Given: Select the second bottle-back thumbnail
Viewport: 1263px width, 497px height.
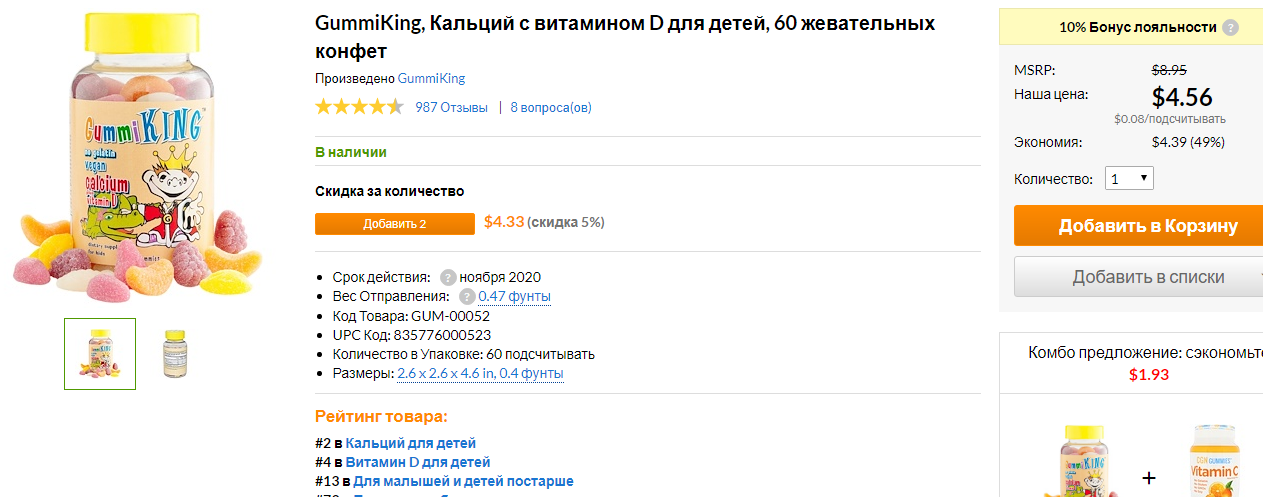Looking at the screenshot, I should click(x=175, y=354).
